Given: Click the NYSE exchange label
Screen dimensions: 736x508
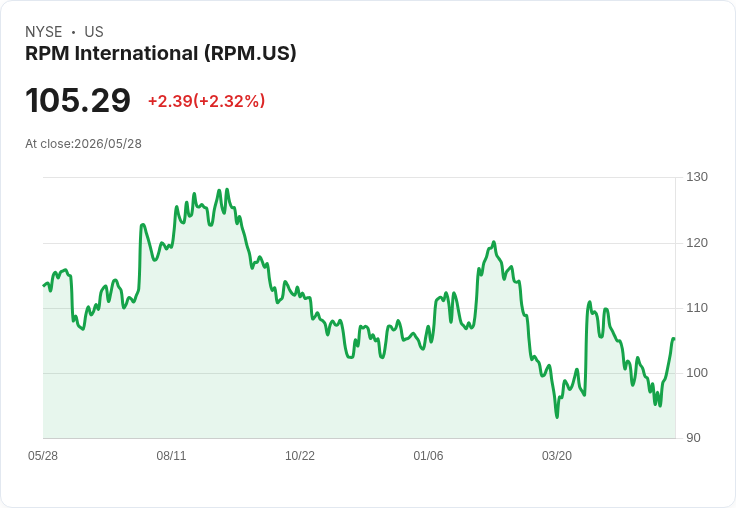Looking at the screenshot, I should point(44,32).
